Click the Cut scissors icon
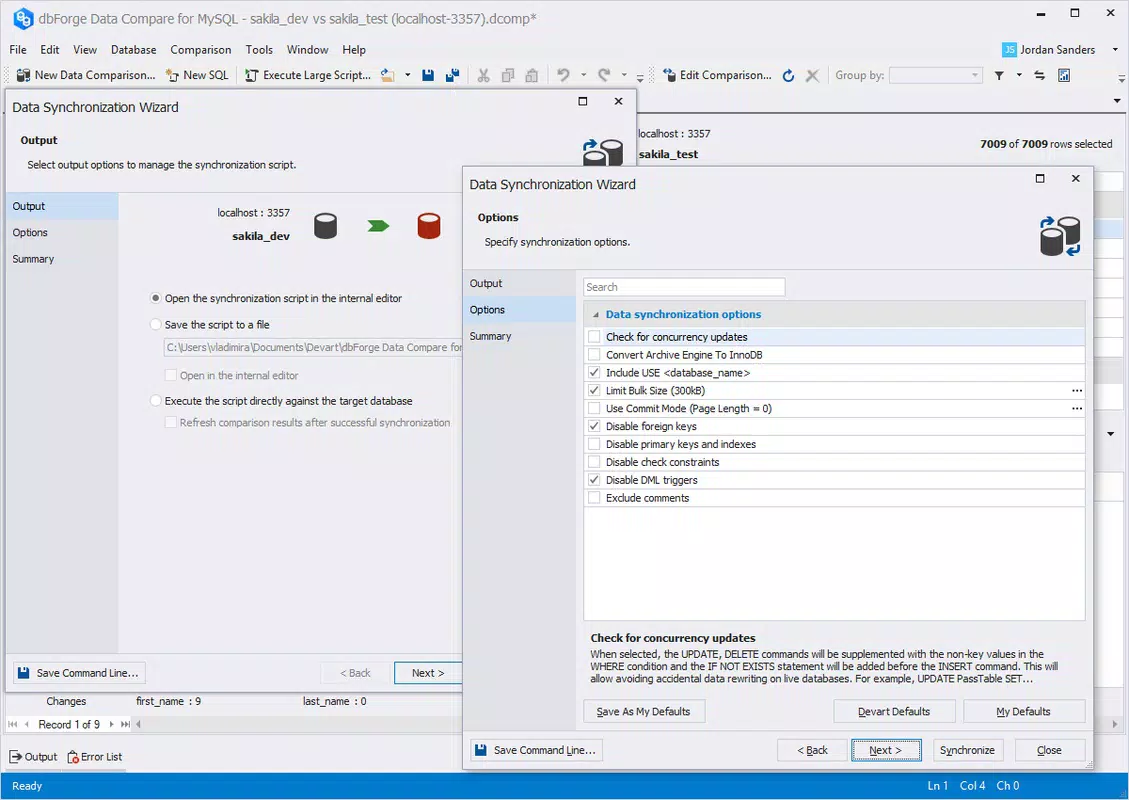This screenshot has width=1129, height=800. (x=483, y=75)
